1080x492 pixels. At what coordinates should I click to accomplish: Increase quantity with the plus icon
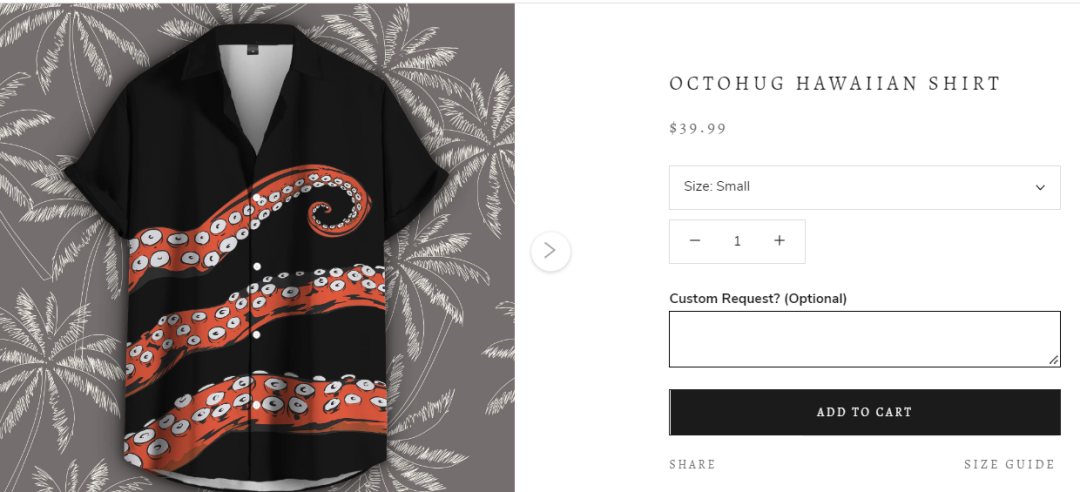pyautogui.click(x=779, y=241)
